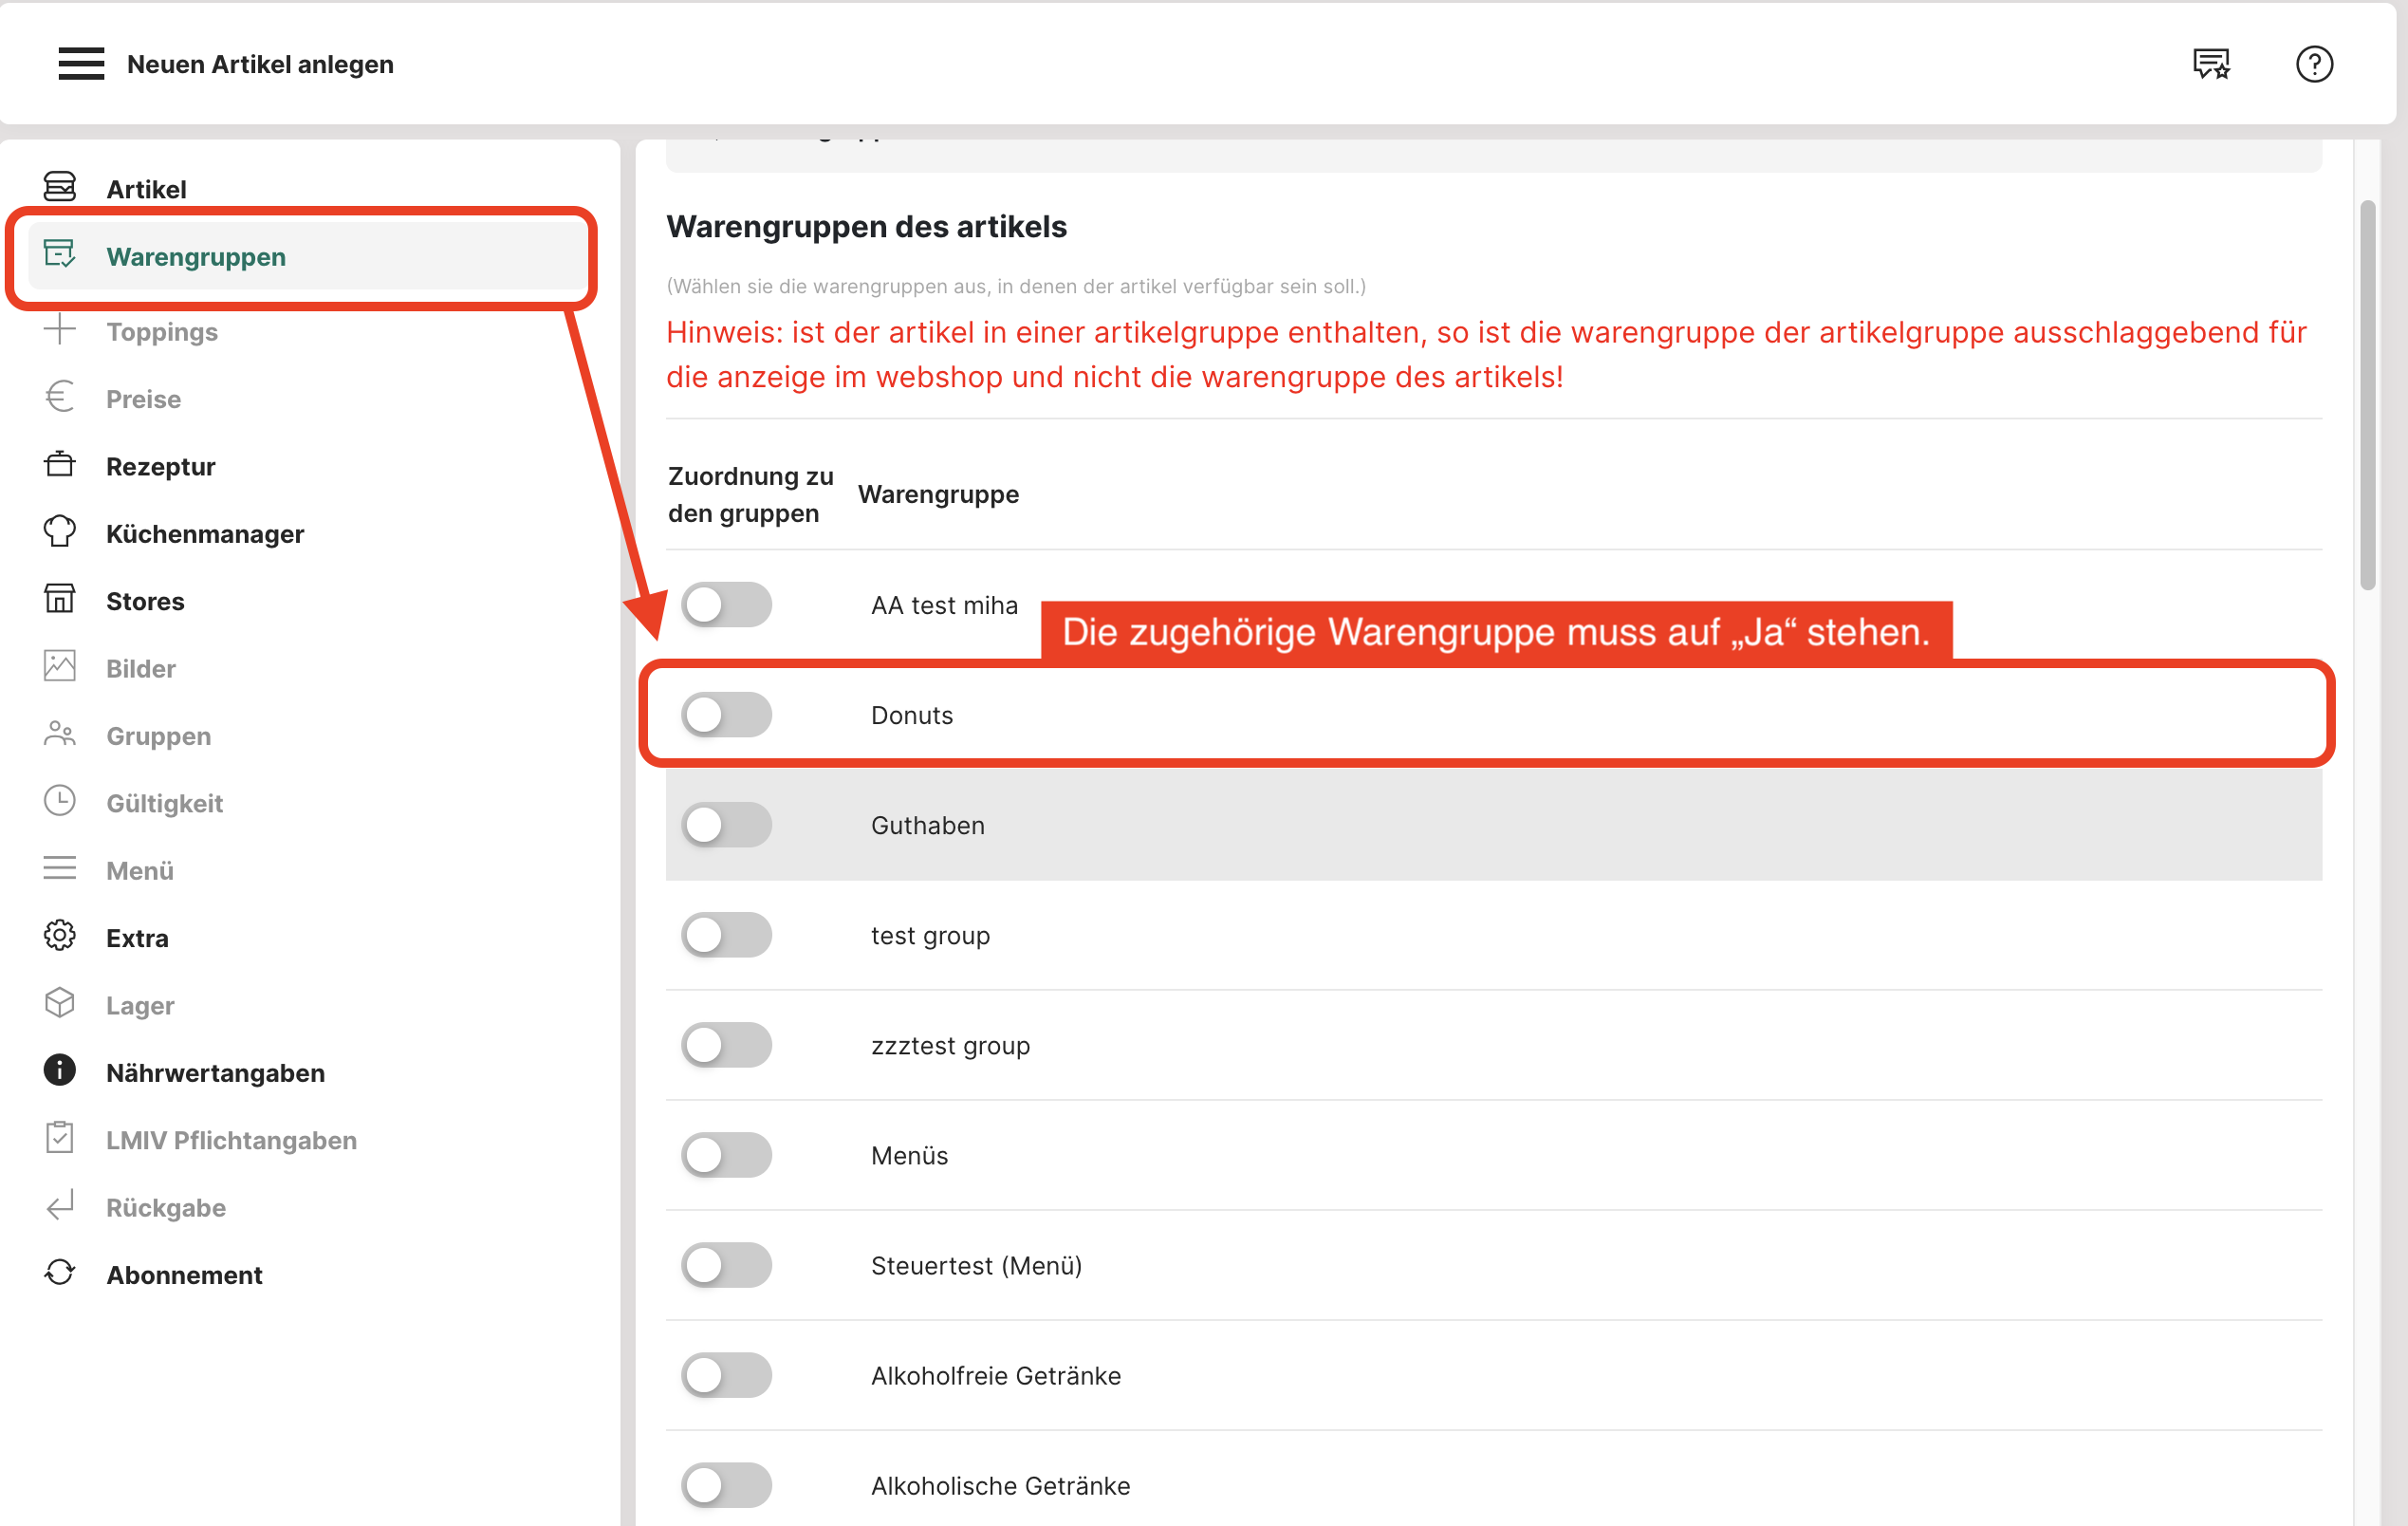Toggle the Steuertest (Menü) switch
This screenshot has height=1526, width=2408.
tap(726, 1265)
